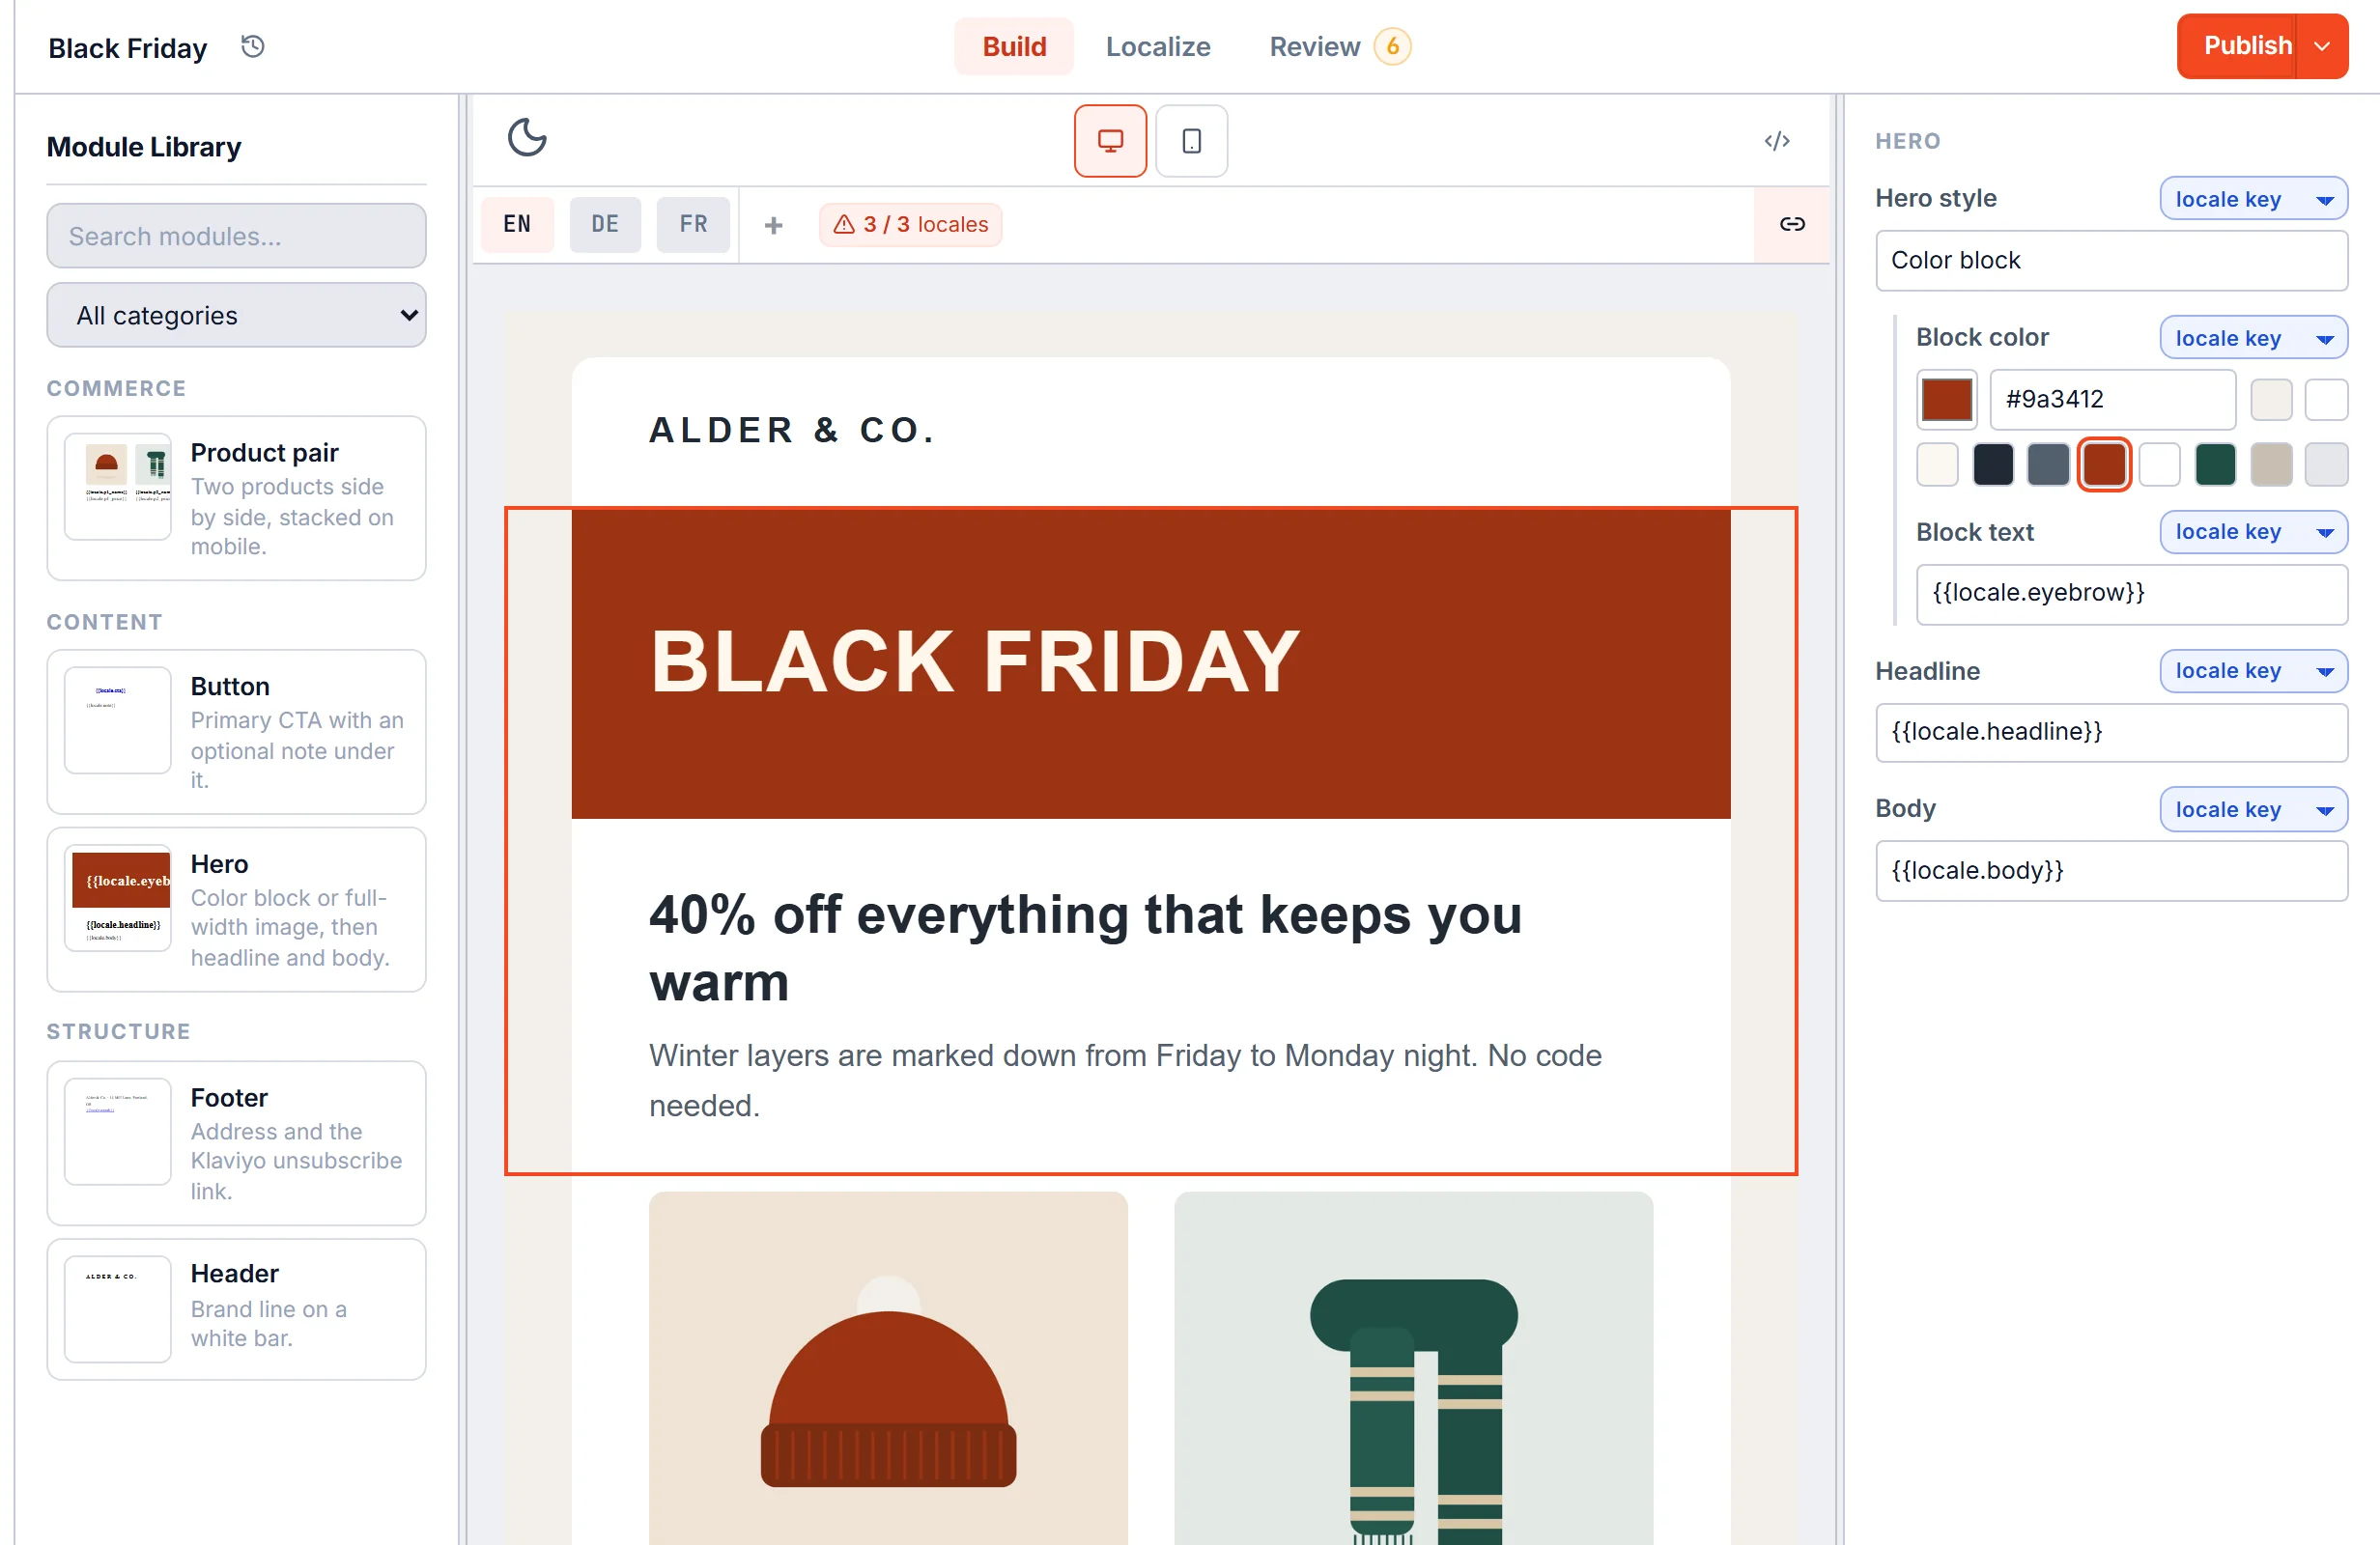Open Hero style locale key dropdown
Image resolution: width=2380 pixels, height=1545 pixels.
tap(2253, 199)
